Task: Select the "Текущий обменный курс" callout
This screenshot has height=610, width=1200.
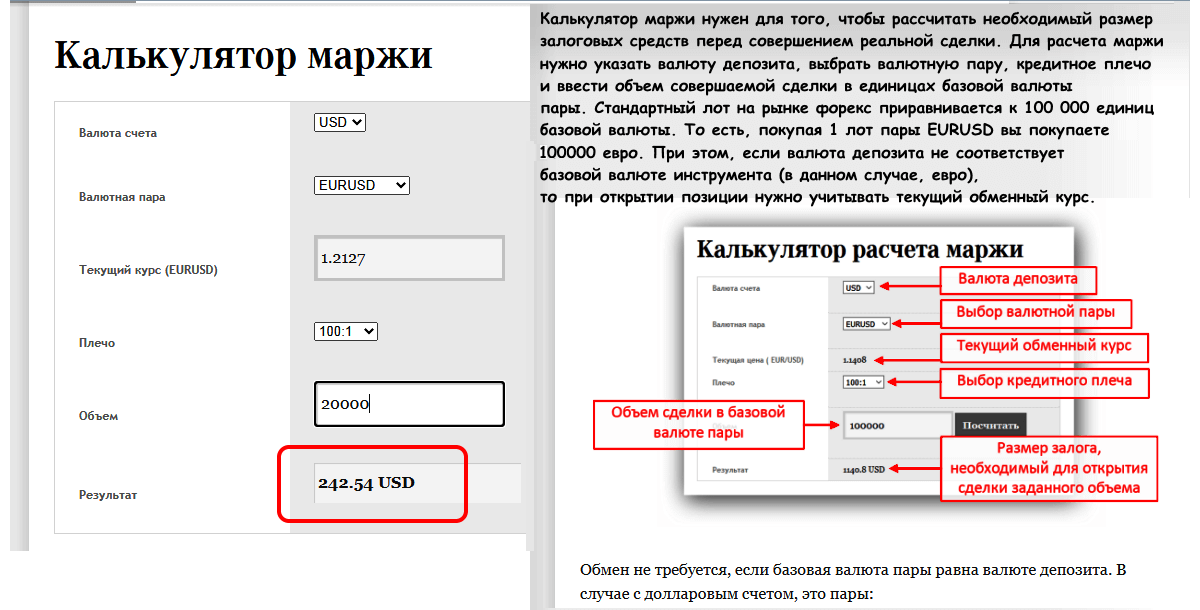Action: [1044, 347]
